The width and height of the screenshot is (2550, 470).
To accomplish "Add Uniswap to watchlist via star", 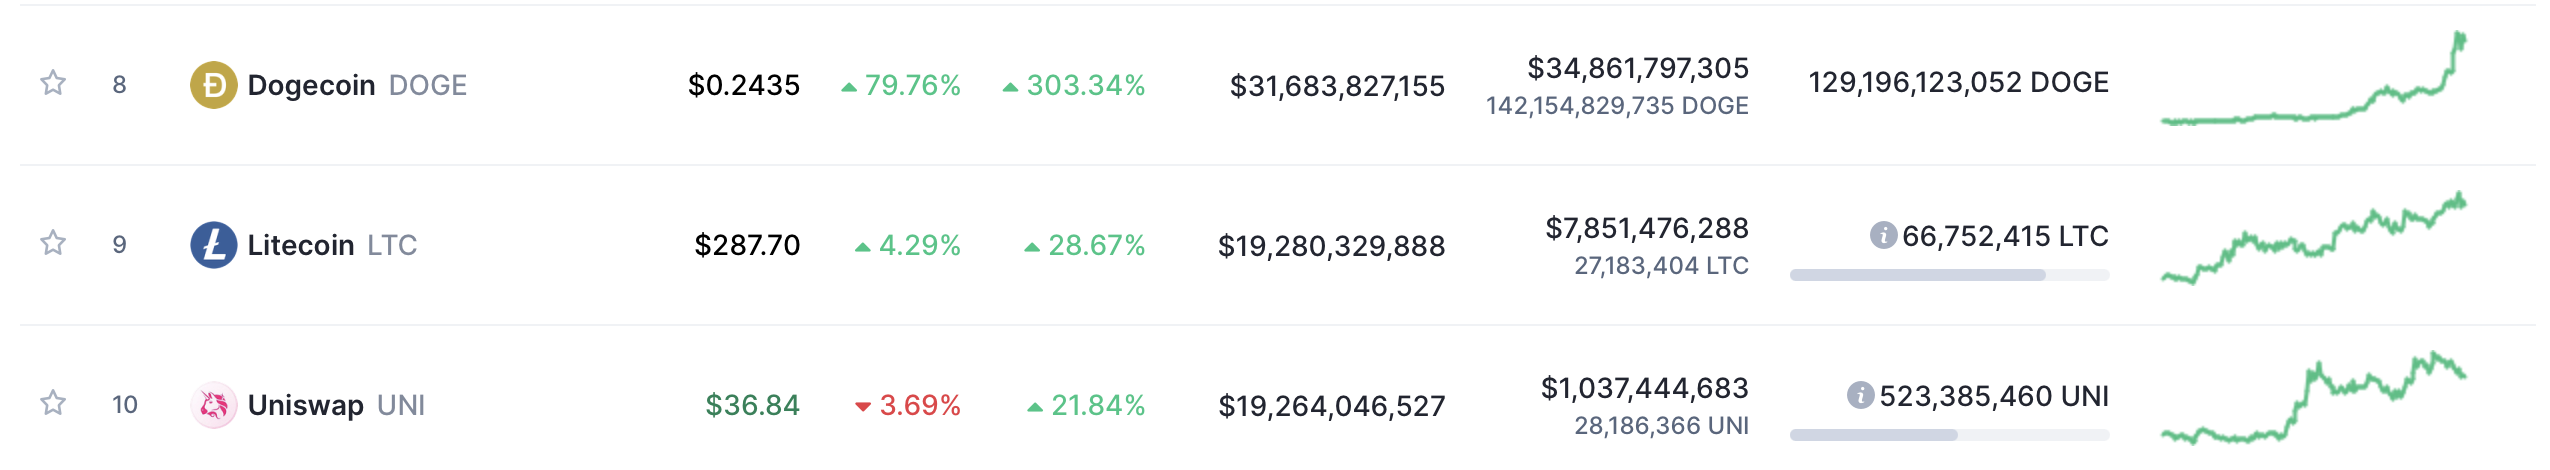I will click(x=53, y=403).
